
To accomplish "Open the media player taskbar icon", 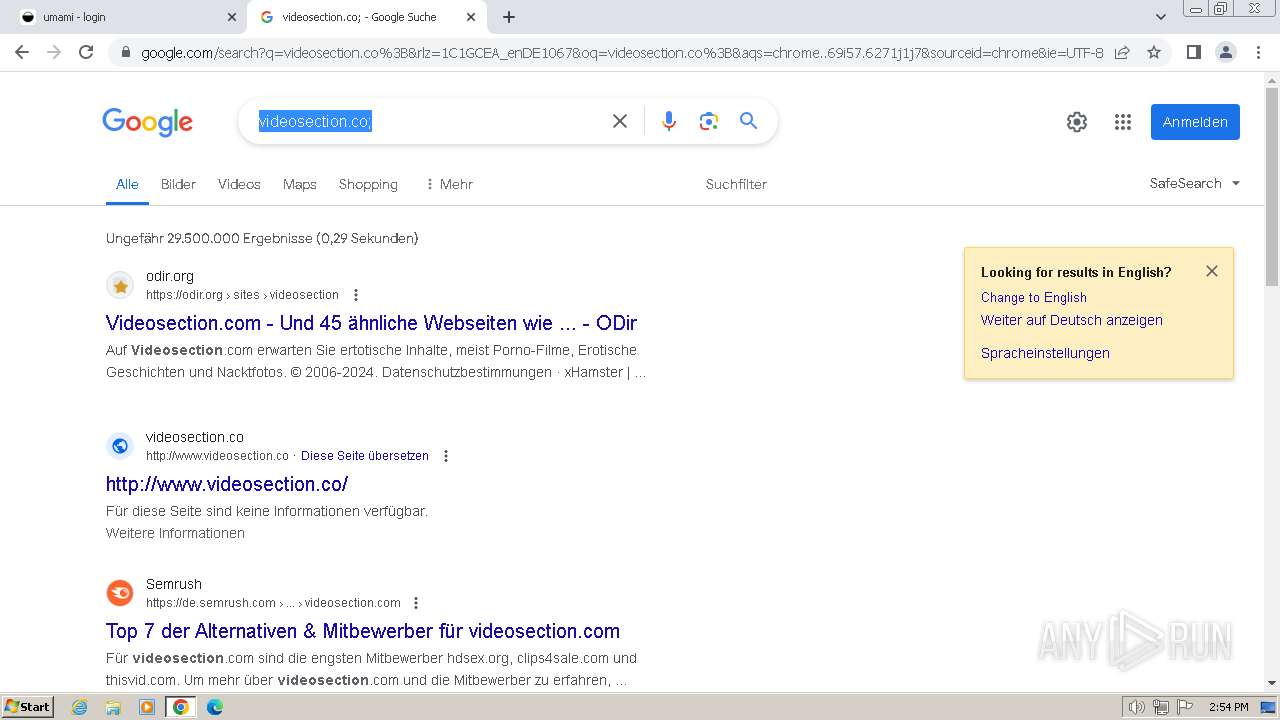I will (147, 707).
